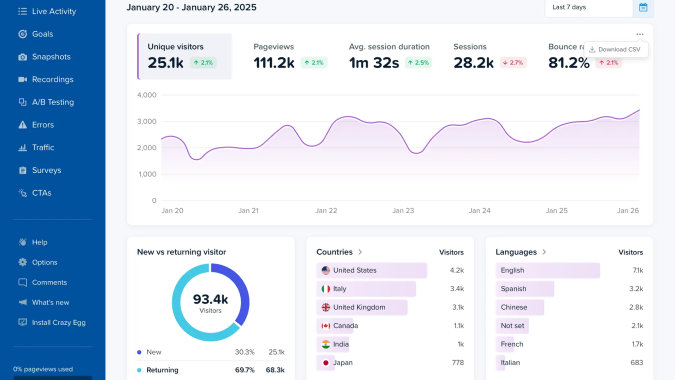The width and height of the screenshot is (675, 380).
Task: Click the Returning 69.7% percentage value
Action: pos(245,370)
